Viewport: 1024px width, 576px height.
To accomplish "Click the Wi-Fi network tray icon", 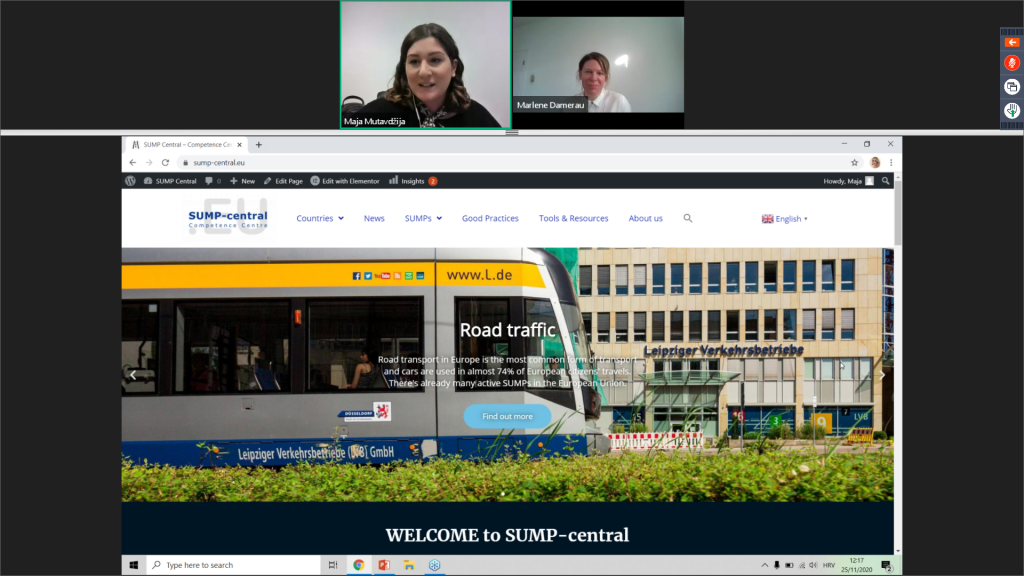I will click(x=801, y=565).
